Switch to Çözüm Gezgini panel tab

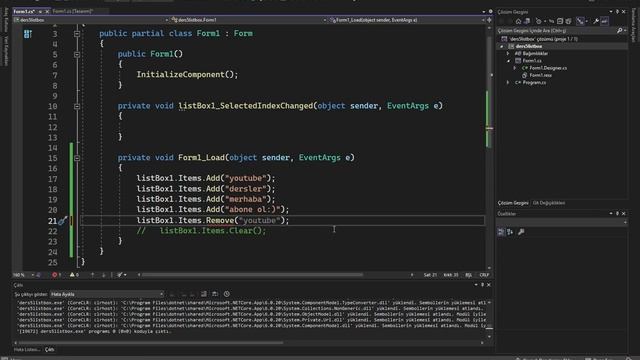(x=513, y=203)
